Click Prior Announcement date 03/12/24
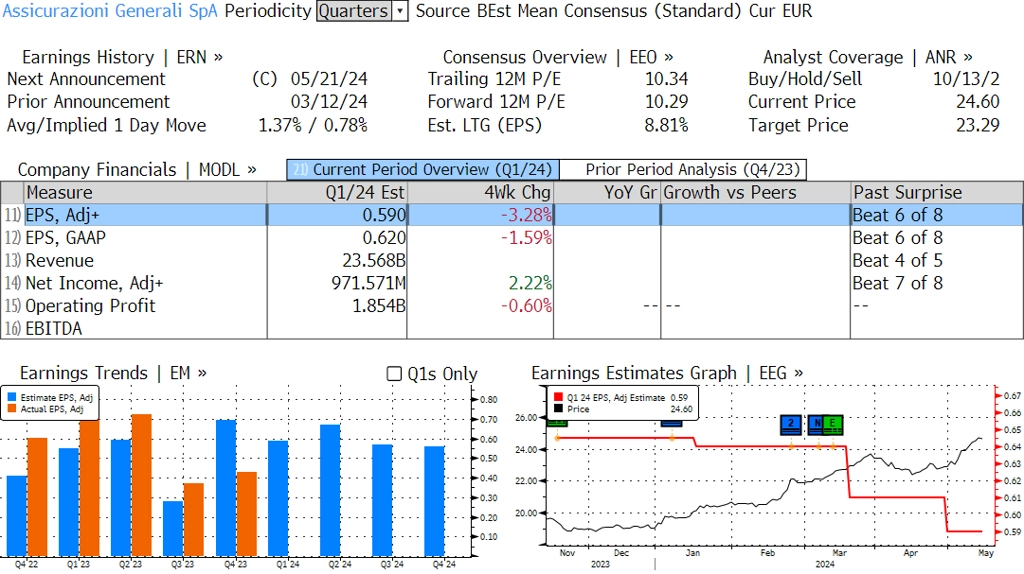The image size is (1024, 574). tap(329, 102)
